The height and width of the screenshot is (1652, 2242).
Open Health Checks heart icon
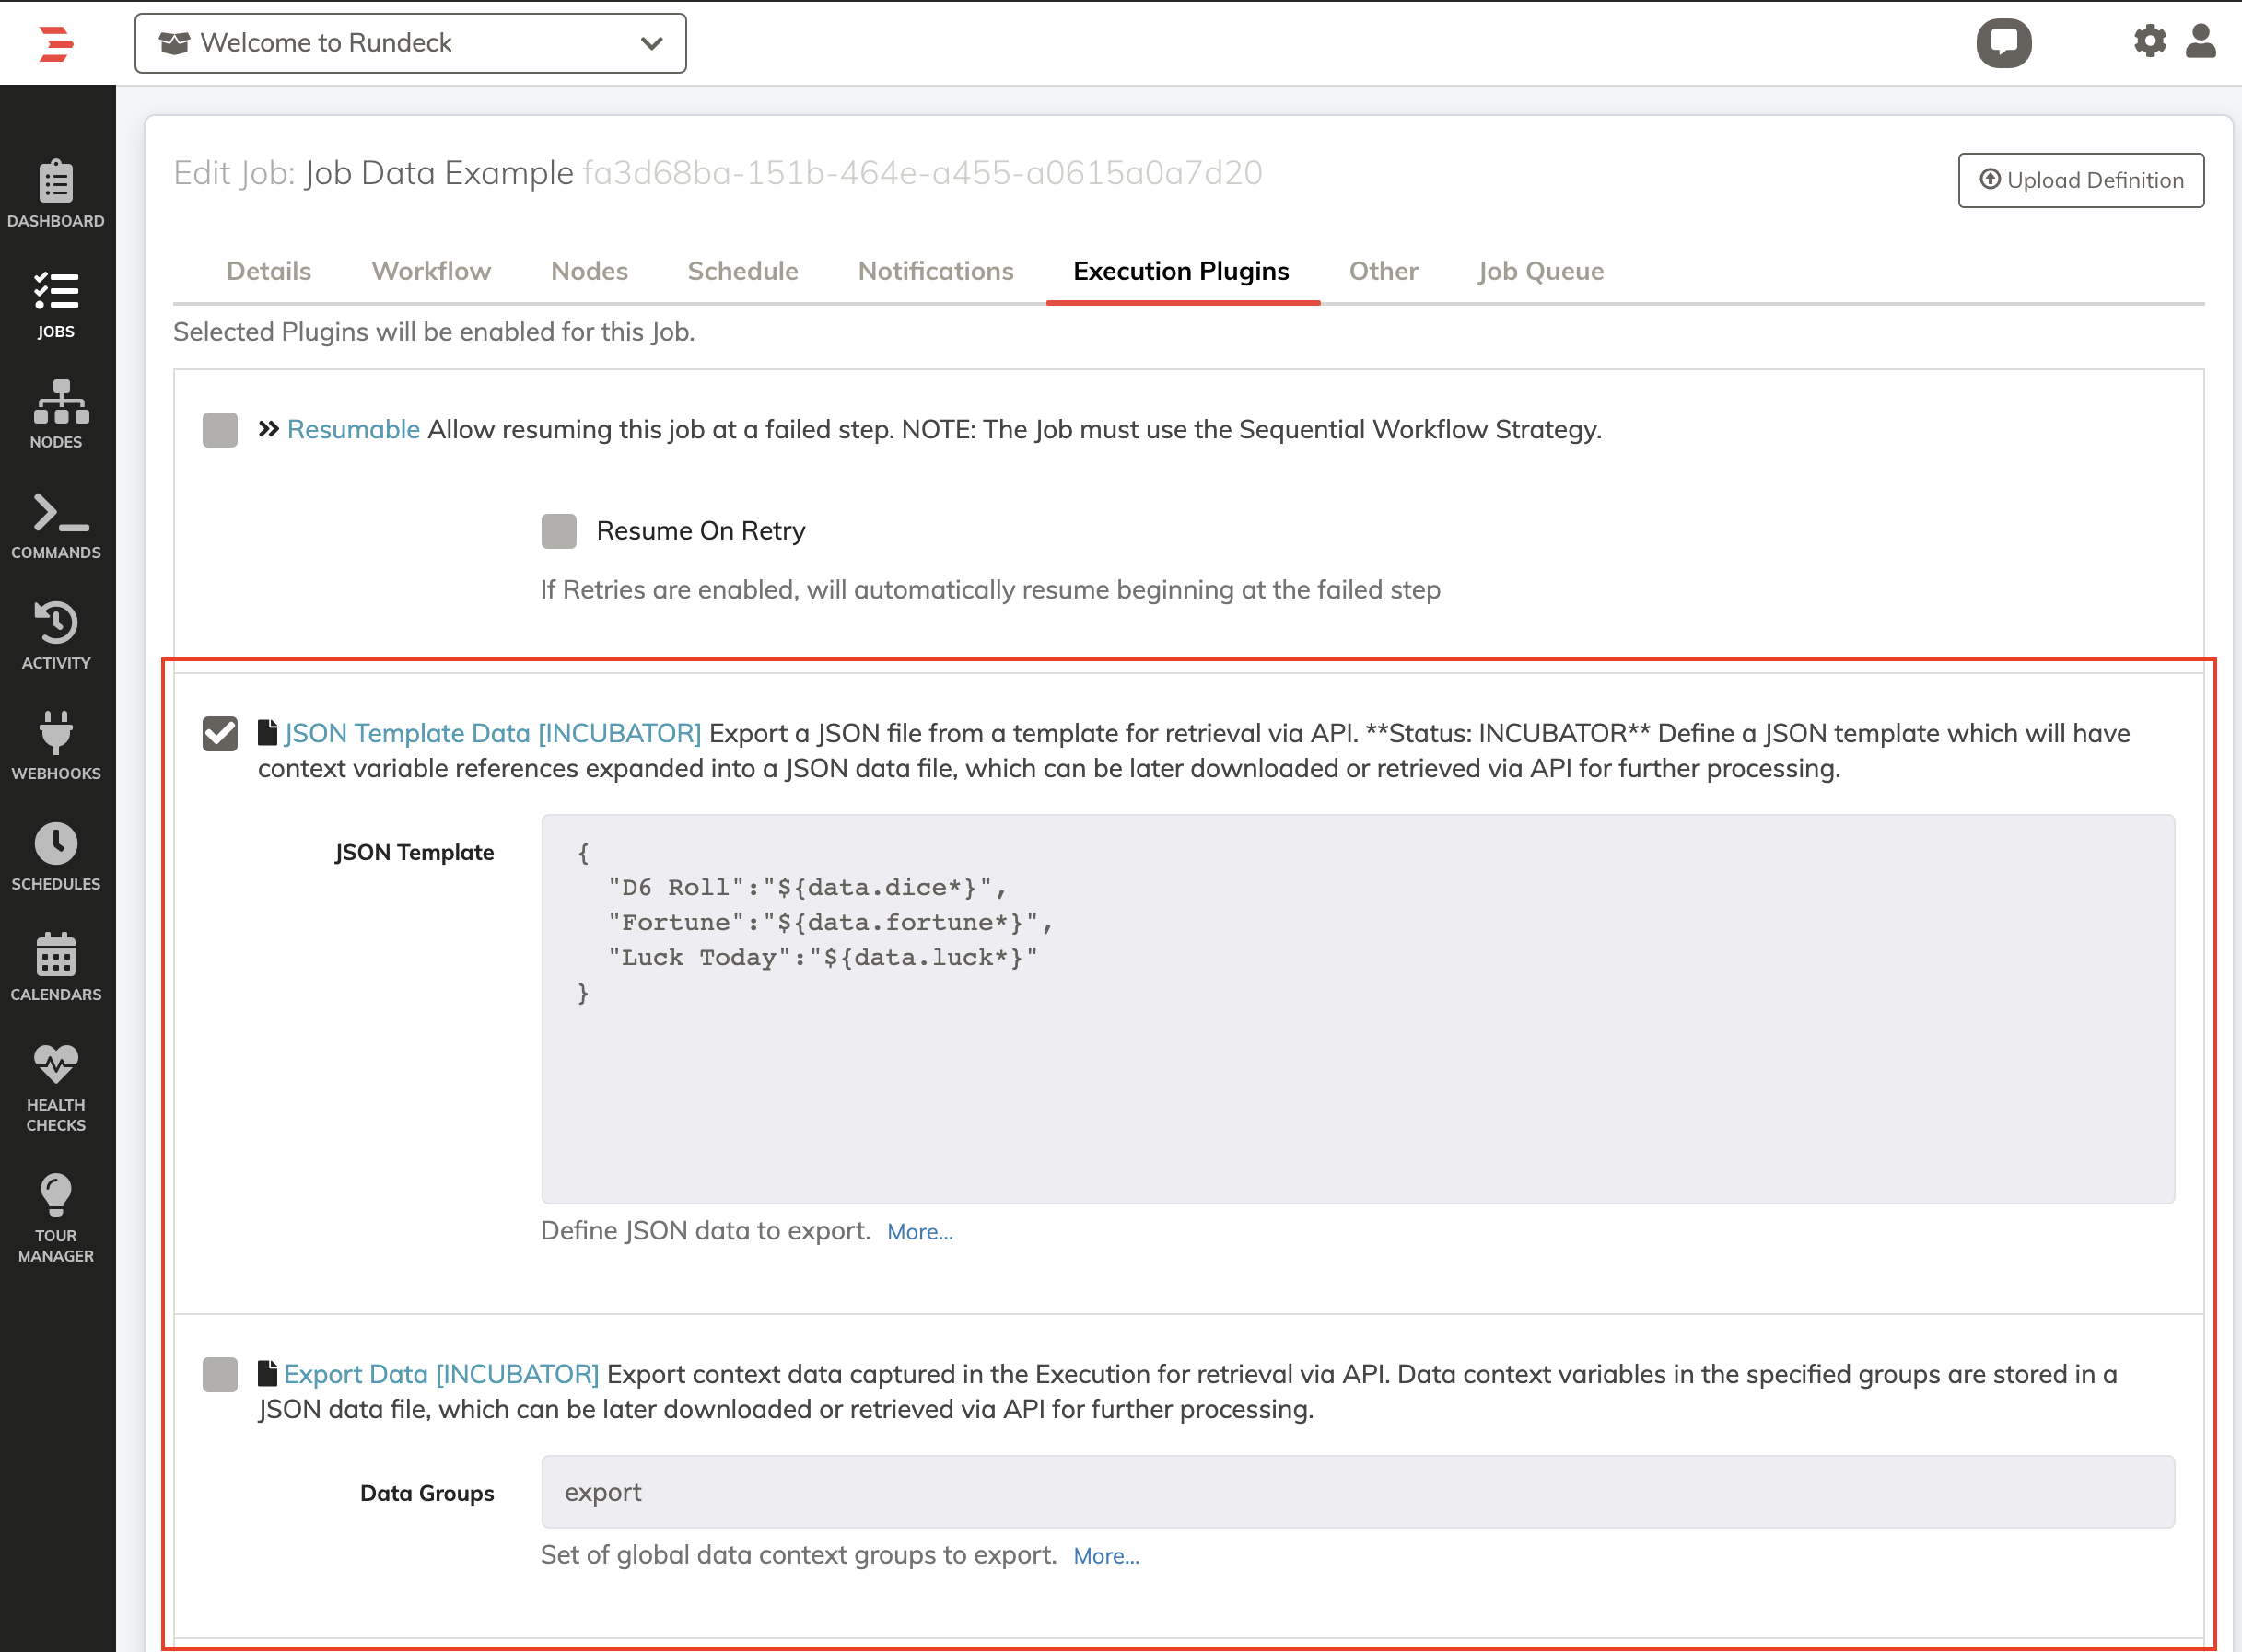tap(56, 1064)
